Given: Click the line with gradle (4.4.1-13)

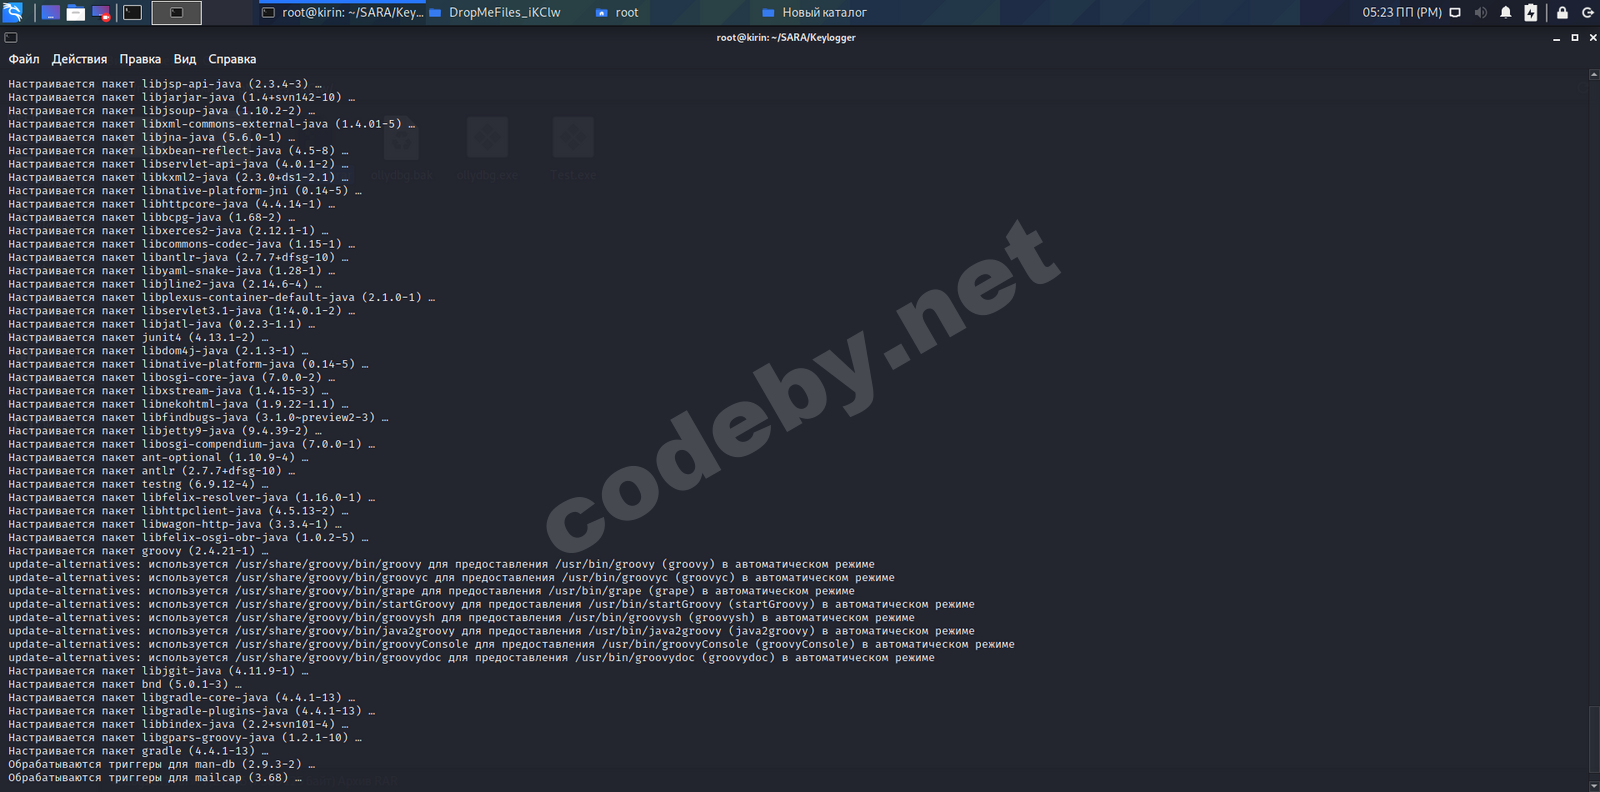Looking at the screenshot, I should [x=138, y=751].
